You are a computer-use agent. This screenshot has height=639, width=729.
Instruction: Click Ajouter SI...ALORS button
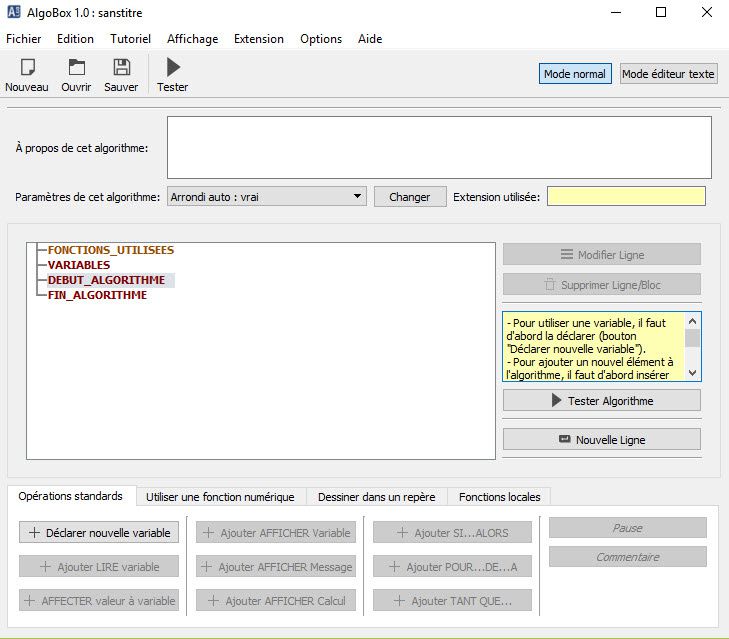452,532
